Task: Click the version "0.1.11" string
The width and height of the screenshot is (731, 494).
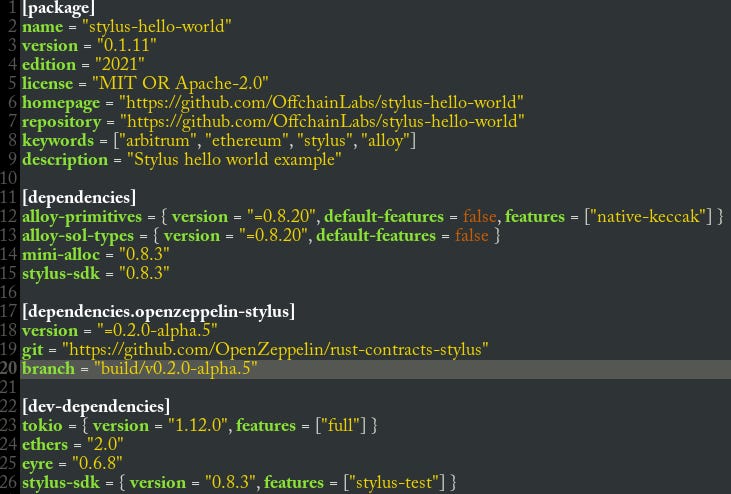Action: [x=126, y=46]
